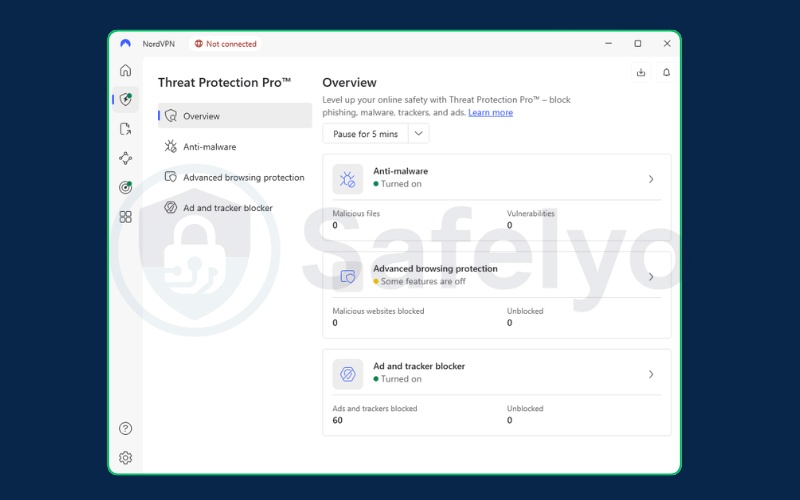The width and height of the screenshot is (800, 500).
Task: Click the 'Malicious files' label
Action: pyautogui.click(x=356, y=213)
